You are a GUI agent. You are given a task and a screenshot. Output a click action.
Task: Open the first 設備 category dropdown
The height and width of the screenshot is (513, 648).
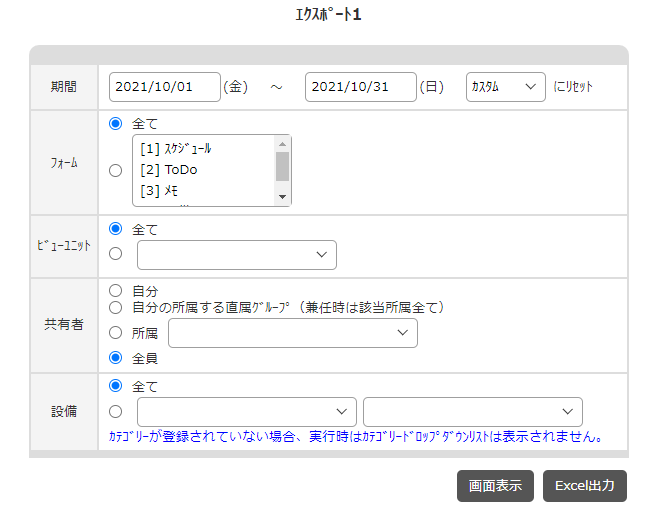tap(247, 412)
